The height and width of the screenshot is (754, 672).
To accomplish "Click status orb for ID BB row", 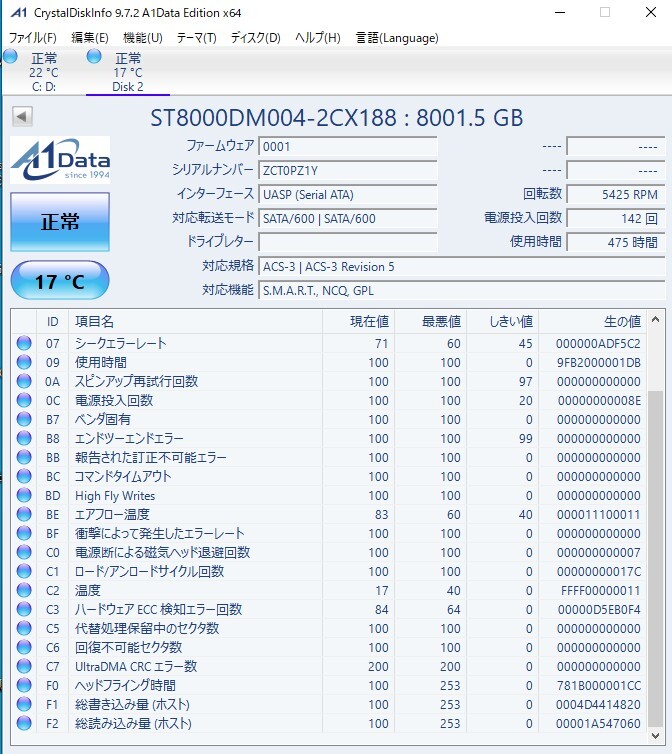I will [x=24, y=457].
